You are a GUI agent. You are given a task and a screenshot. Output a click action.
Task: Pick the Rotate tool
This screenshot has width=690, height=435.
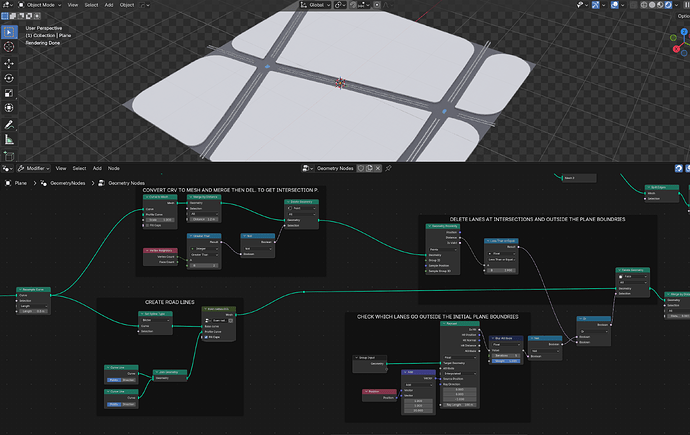coord(9,78)
